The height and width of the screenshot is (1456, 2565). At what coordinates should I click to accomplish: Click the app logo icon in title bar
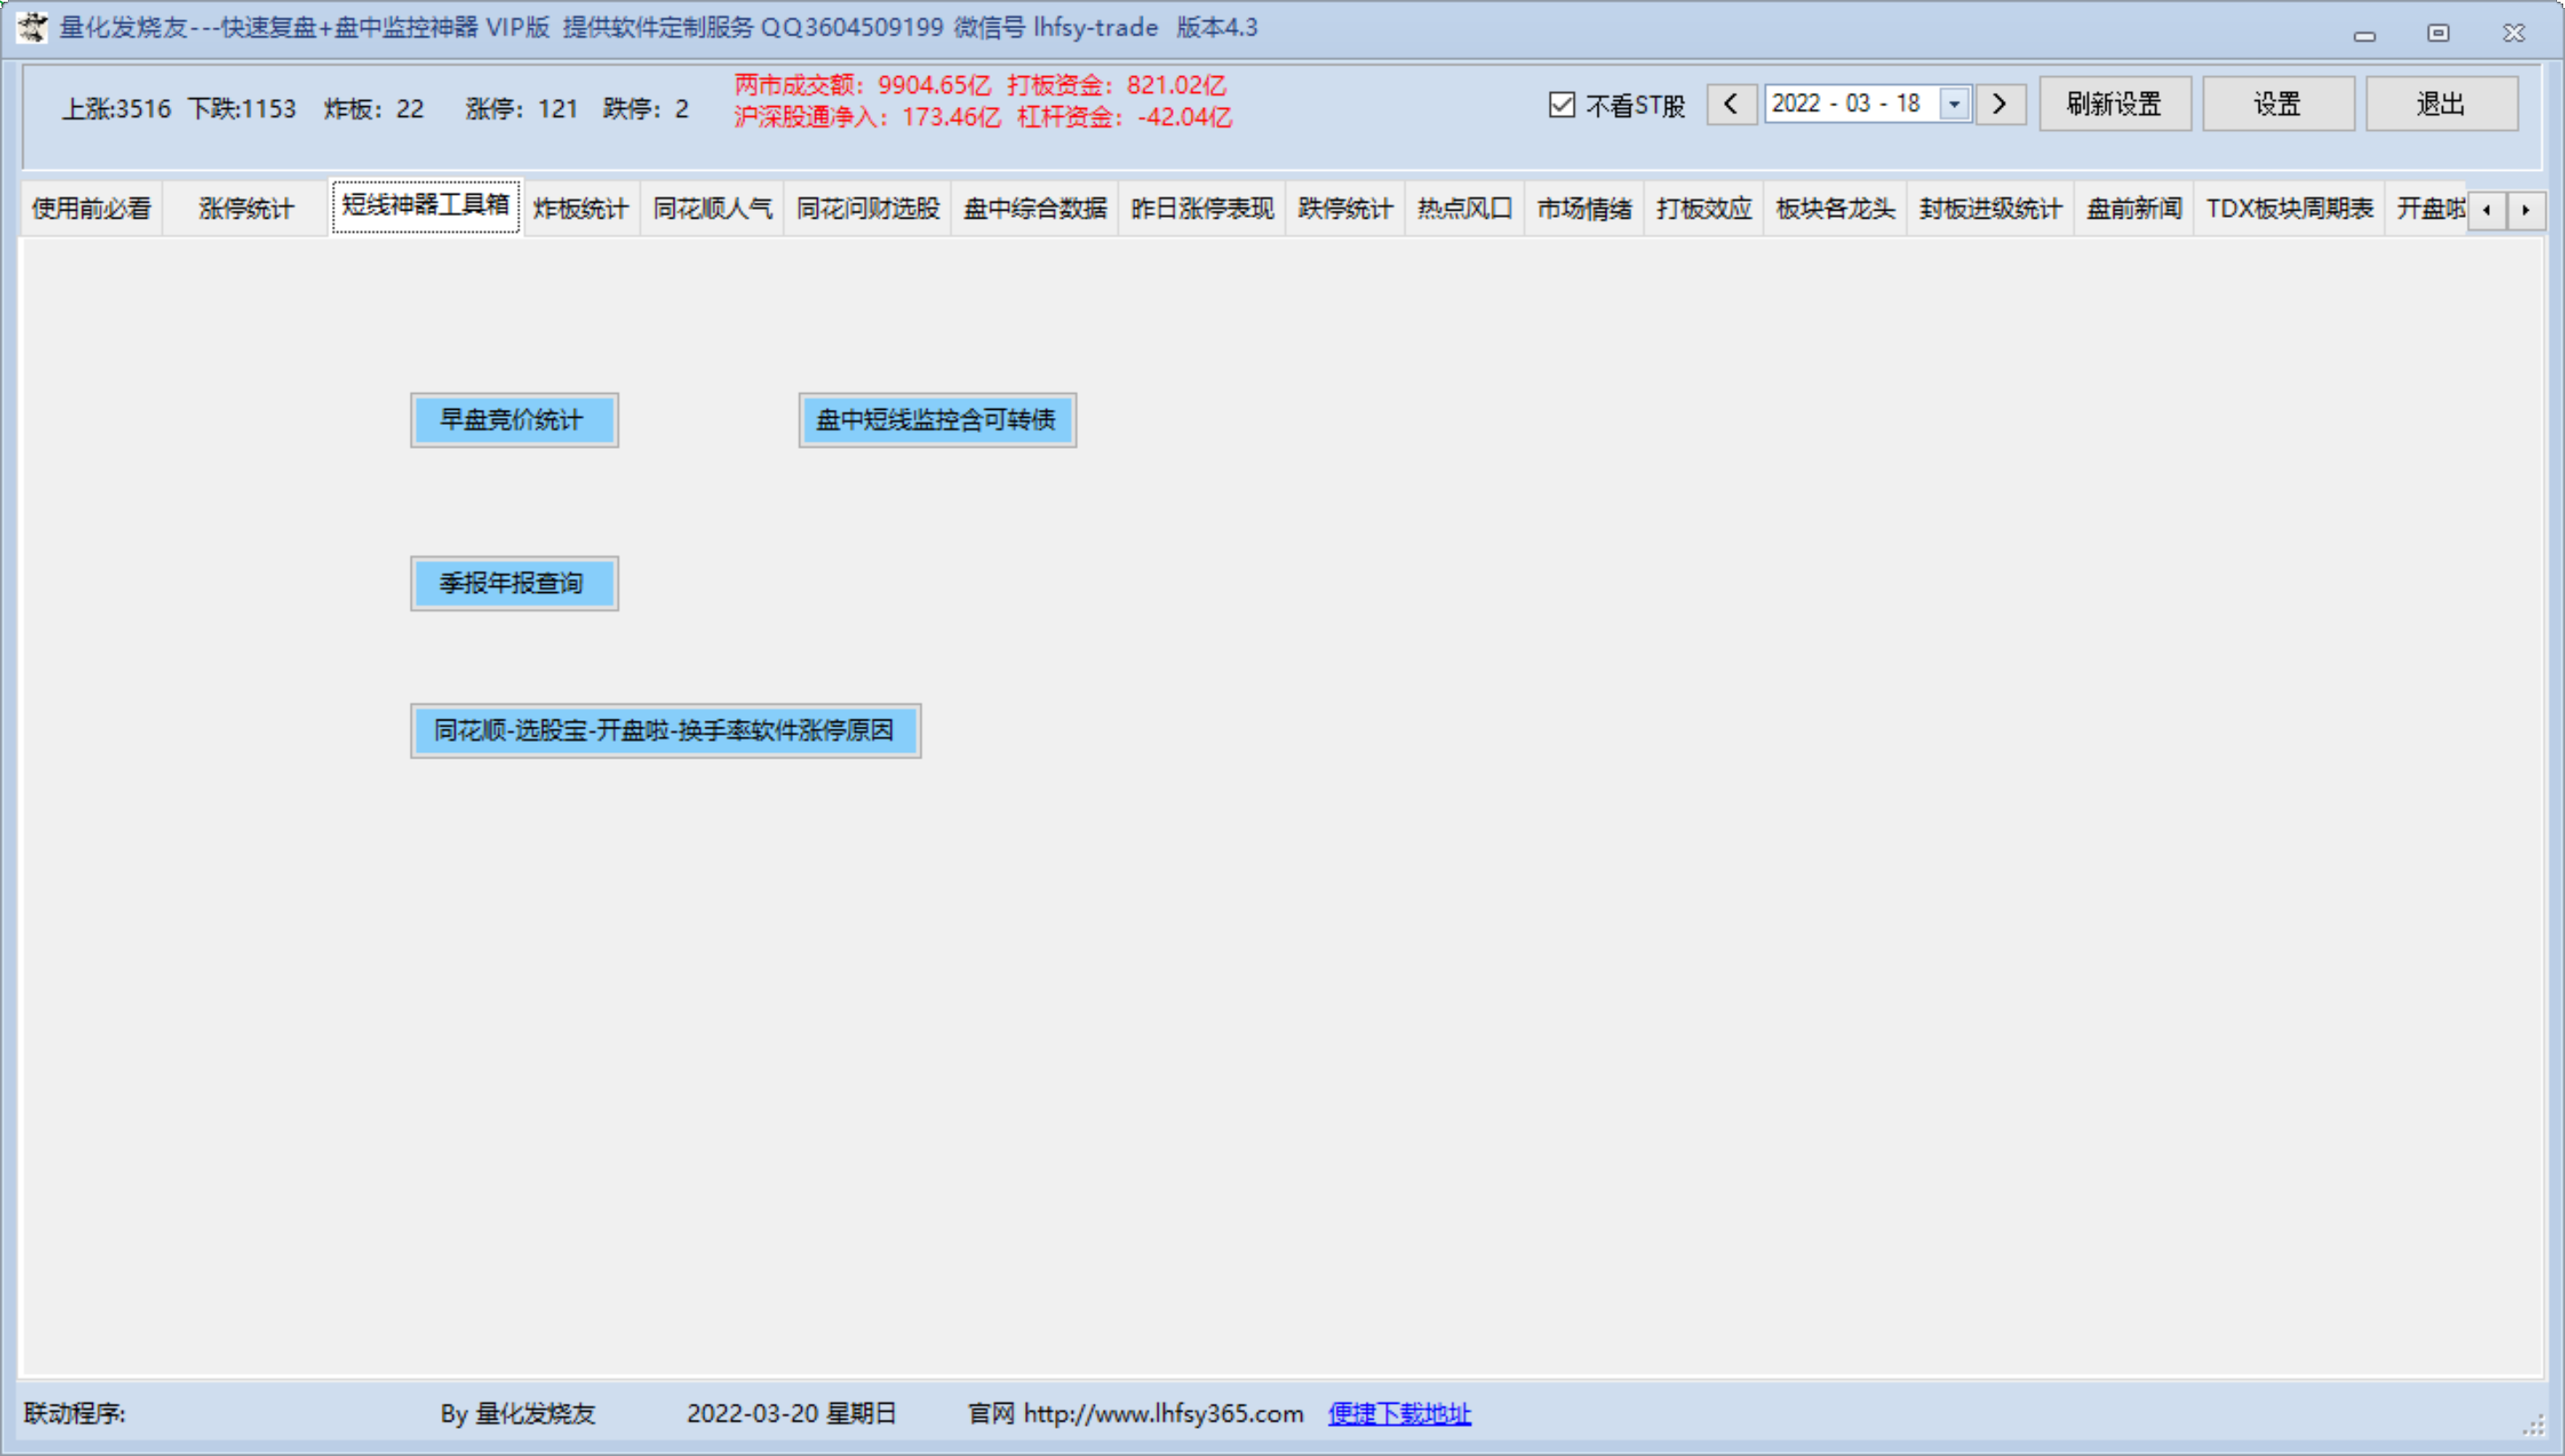[x=32, y=27]
